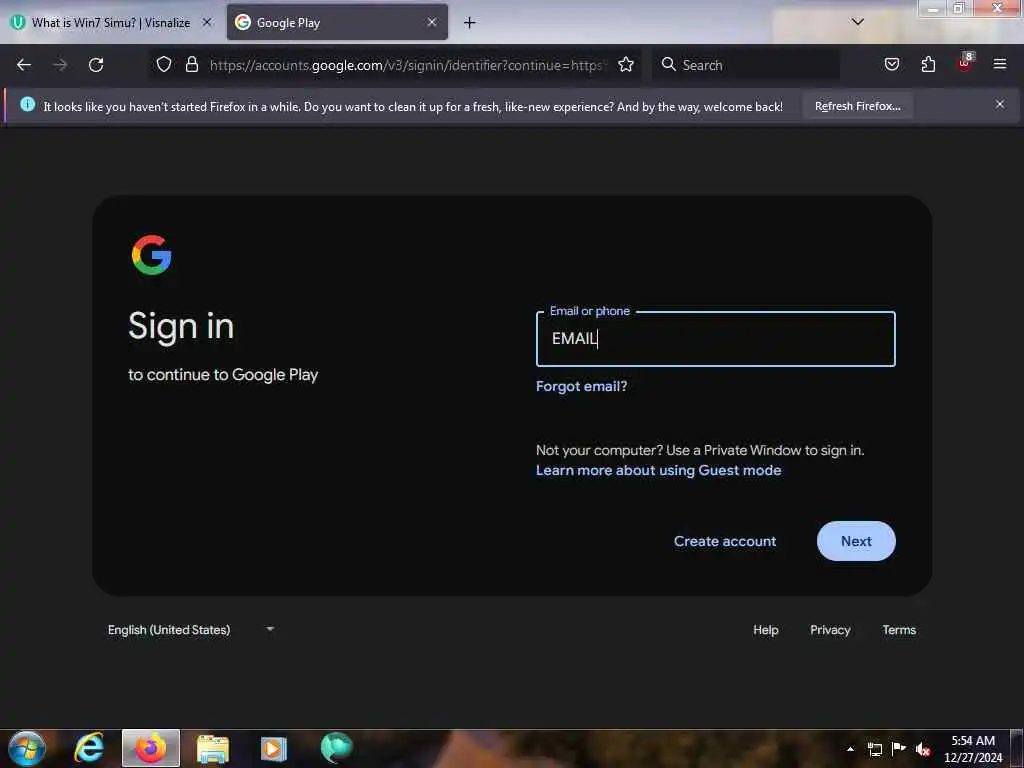
Task: Click the Google G logo
Action: (152, 255)
